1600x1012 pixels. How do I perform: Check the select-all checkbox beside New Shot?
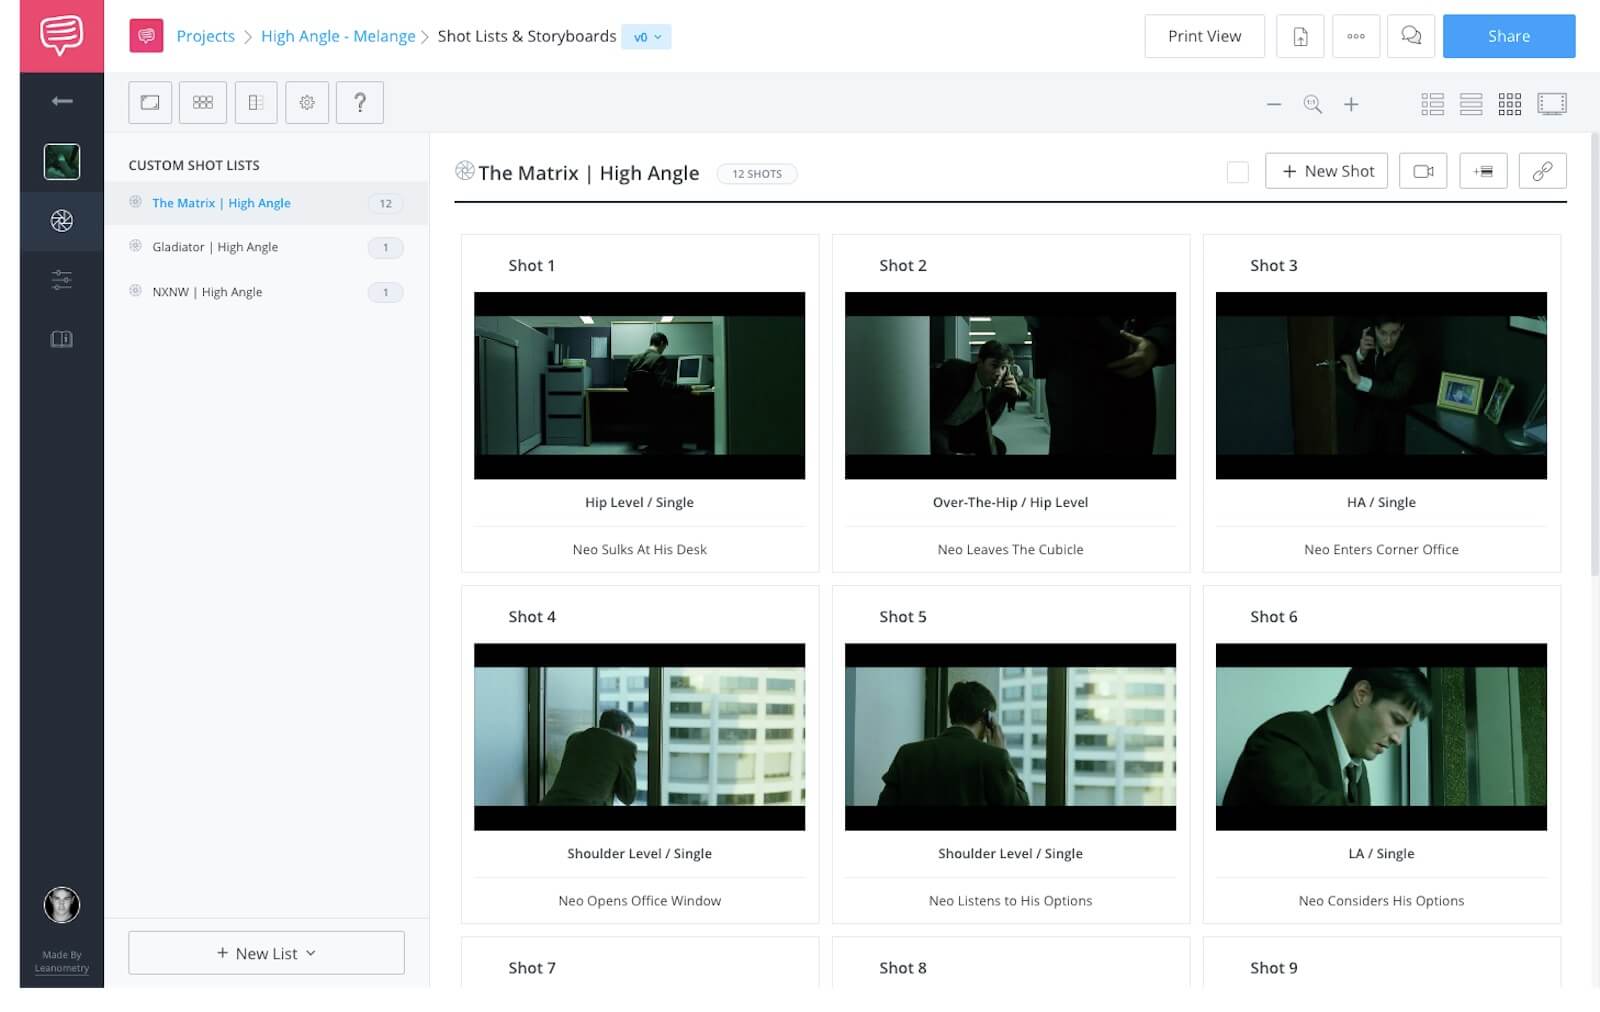[1237, 171]
